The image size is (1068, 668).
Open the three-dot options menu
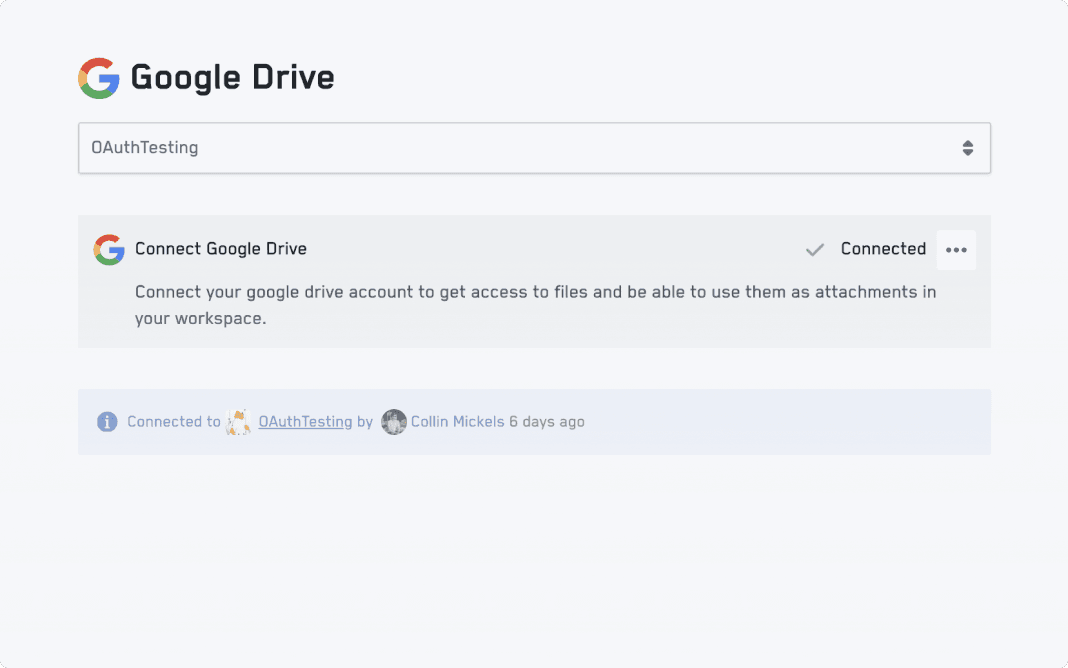(x=956, y=250)
